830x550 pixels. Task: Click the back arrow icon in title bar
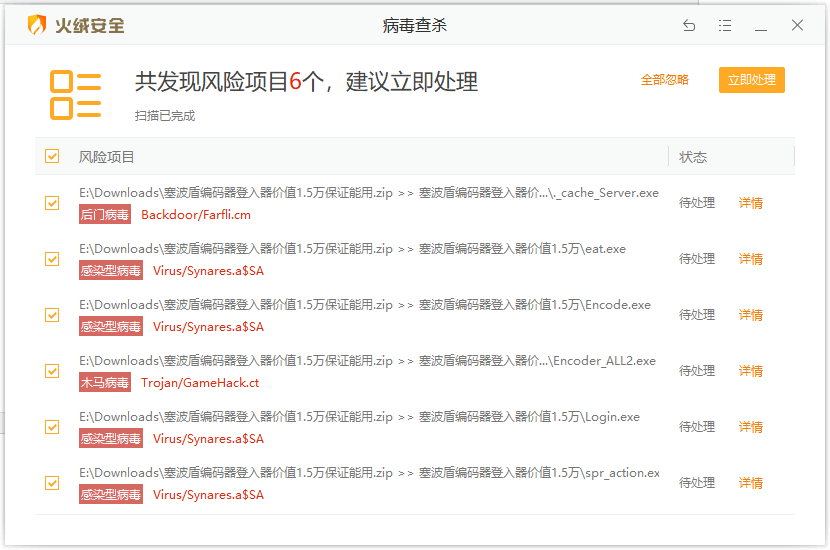coord(689,25)
